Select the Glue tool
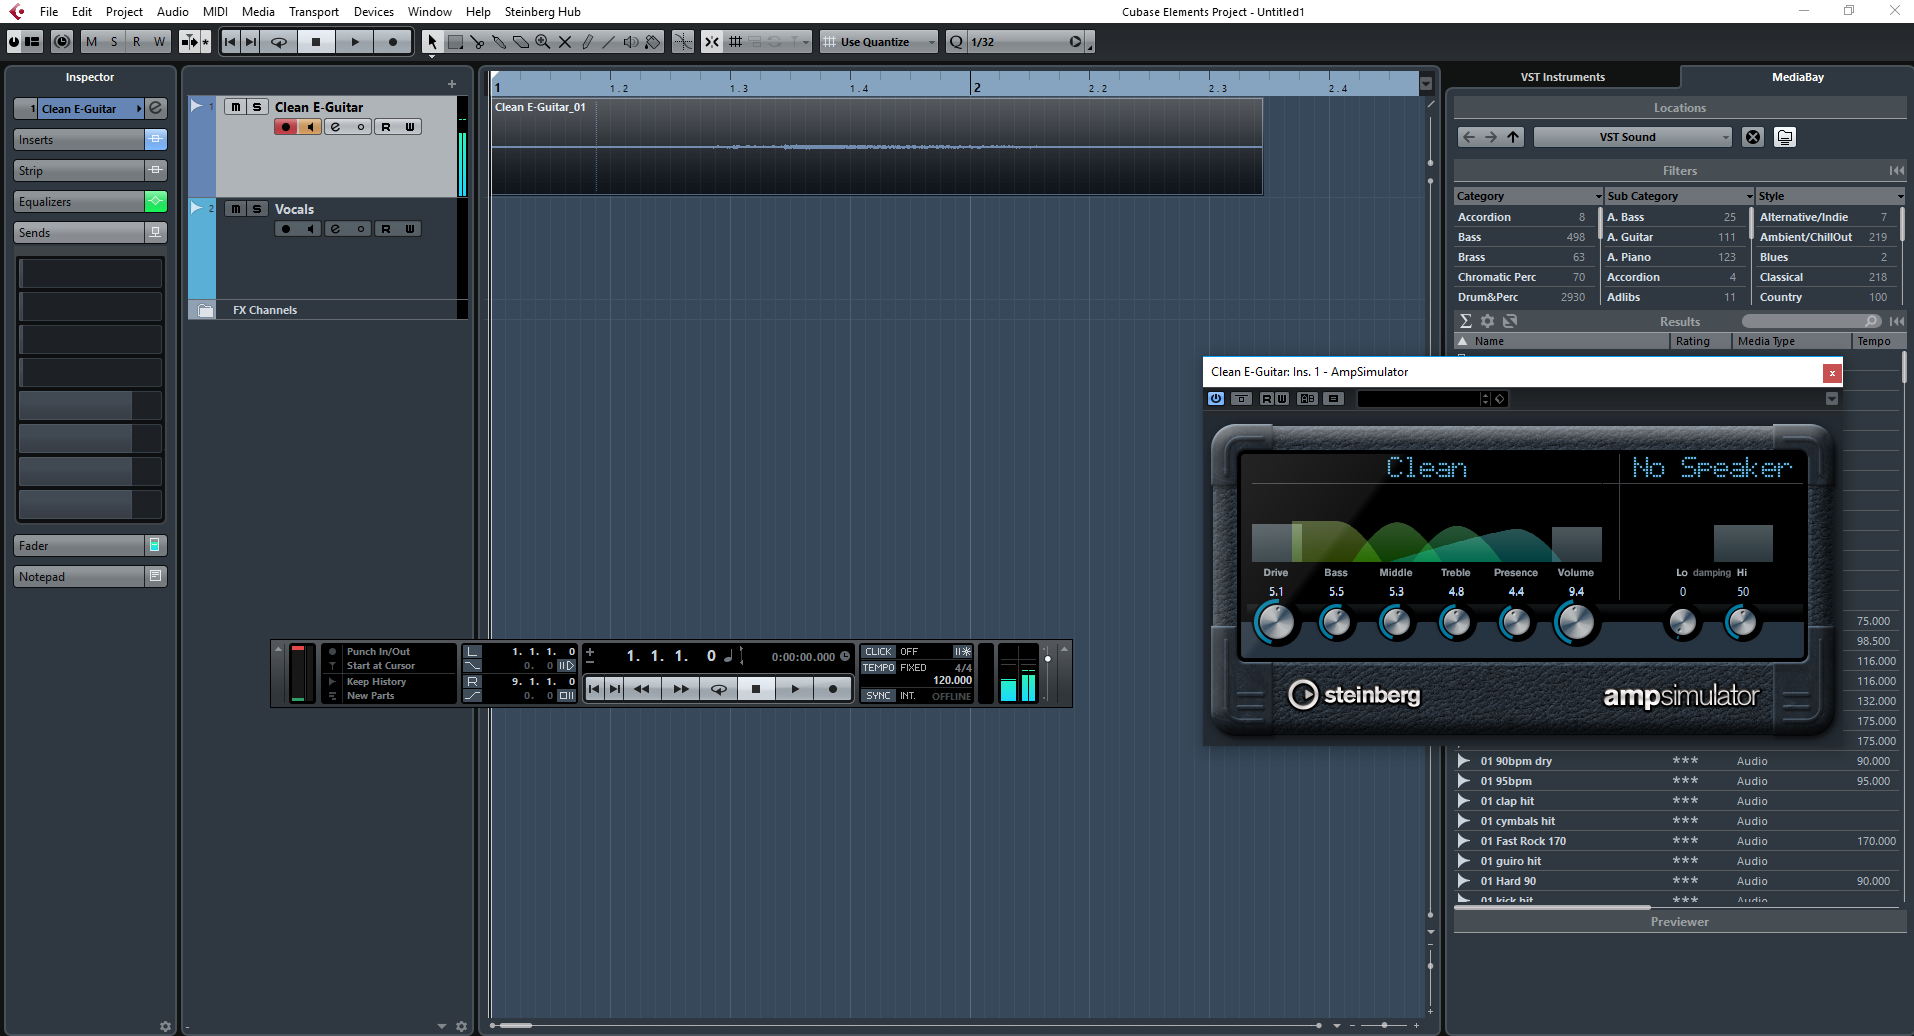 [x=499, y=42]
